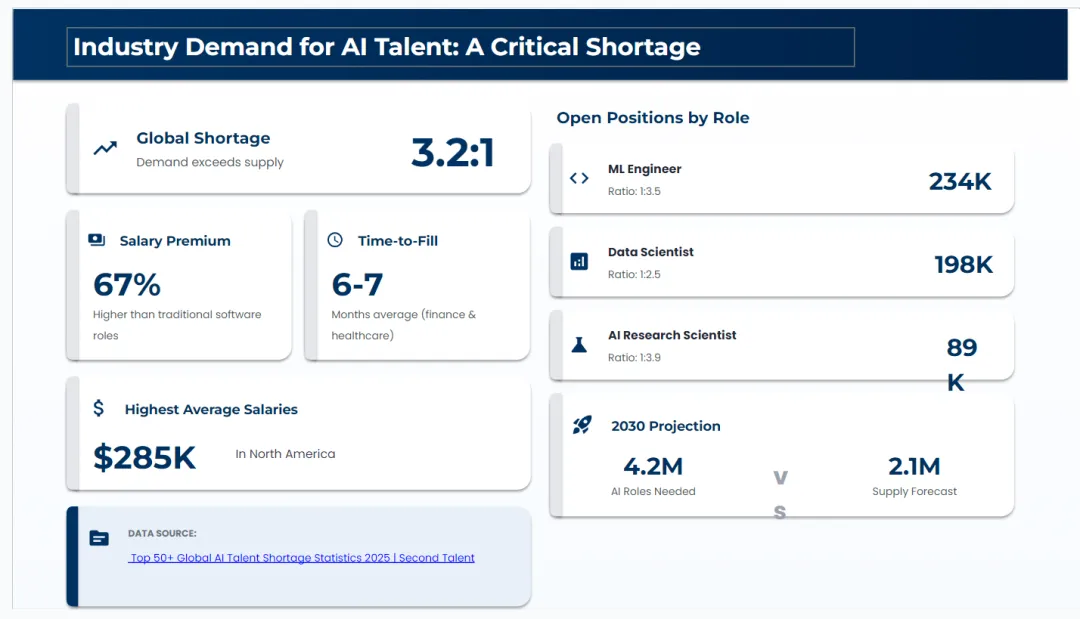Click the rocket icon beside 2030 Projection
Image resolution: width=1080 pixels, height=619 pixels.
582,425
